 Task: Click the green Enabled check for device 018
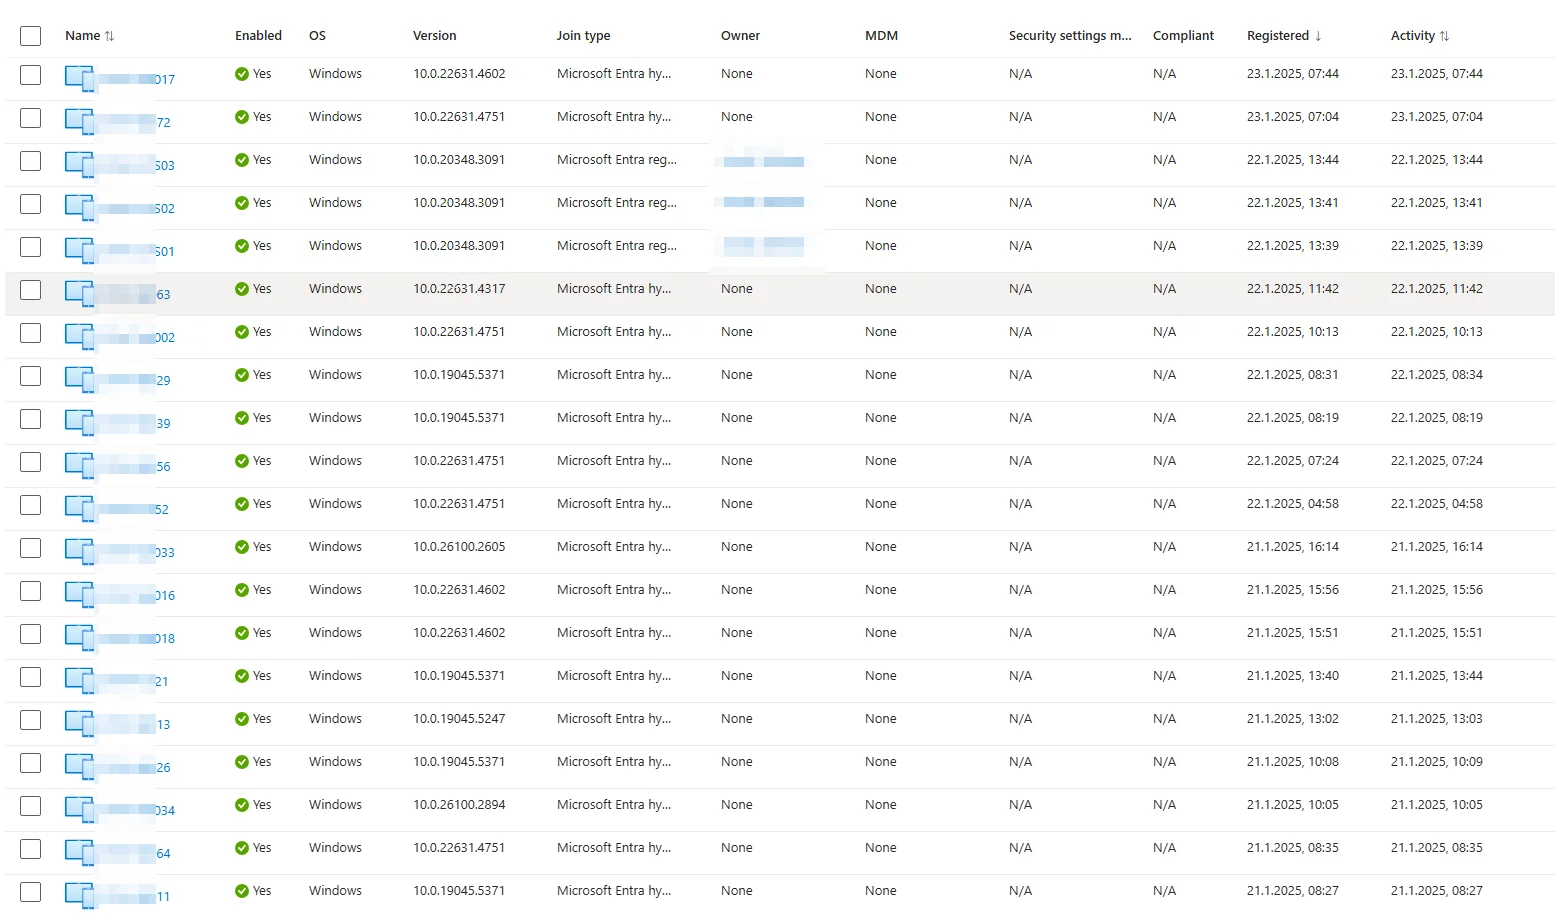242,633
